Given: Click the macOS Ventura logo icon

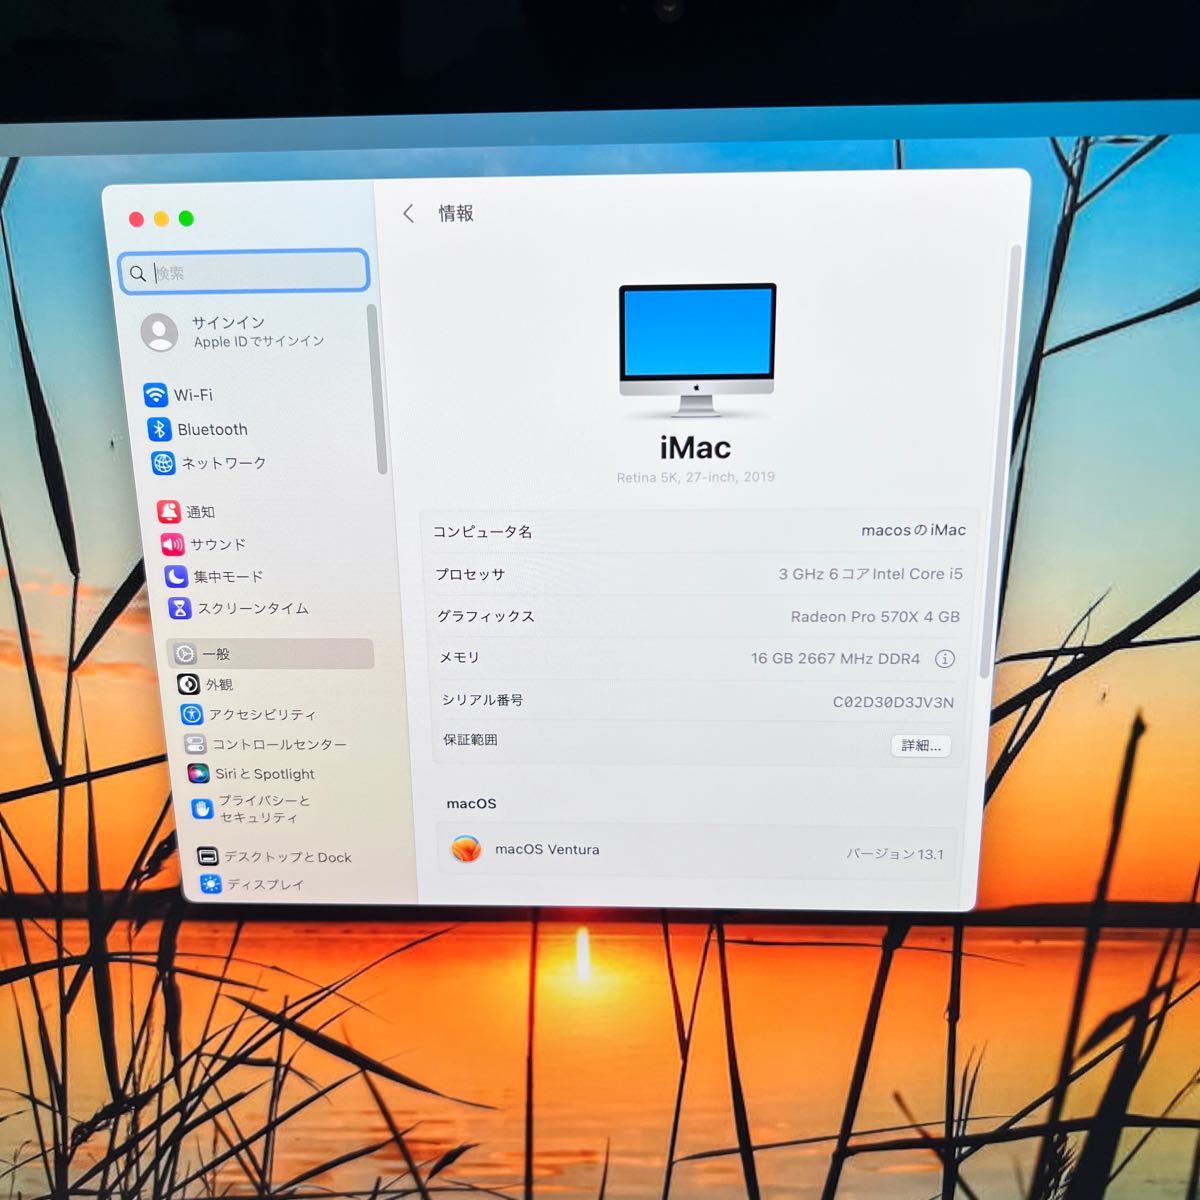Looking at the screenshot, I should 466,849.
